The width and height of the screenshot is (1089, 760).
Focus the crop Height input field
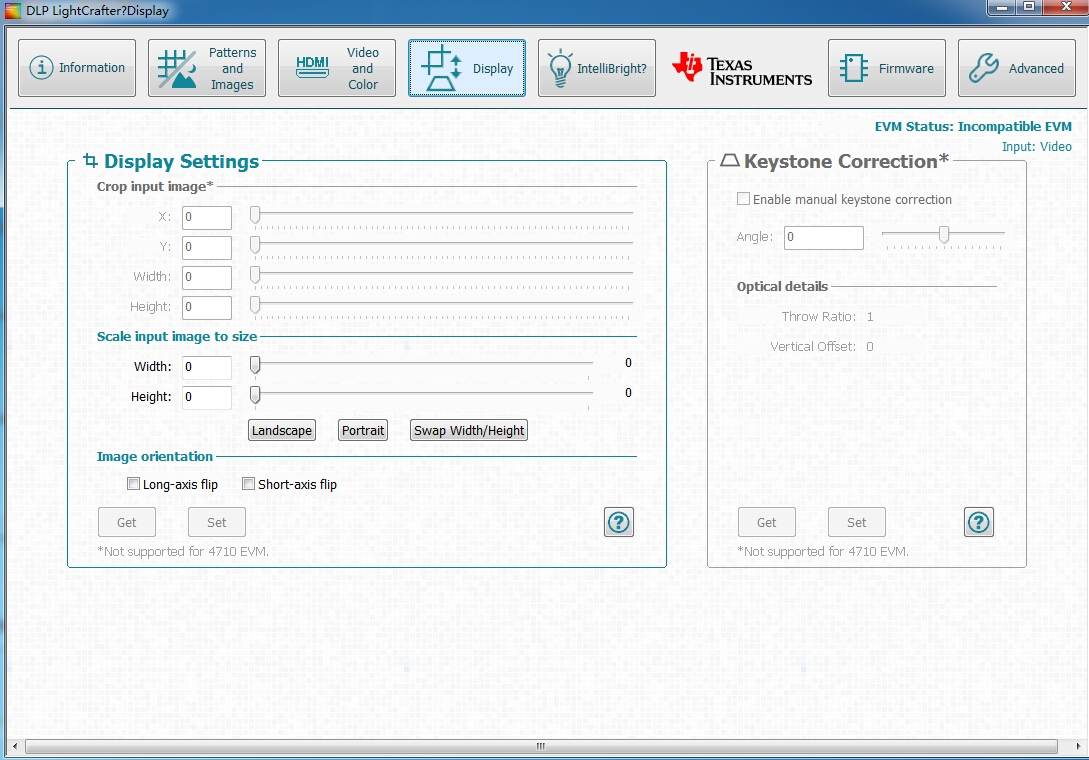[207, 307]
